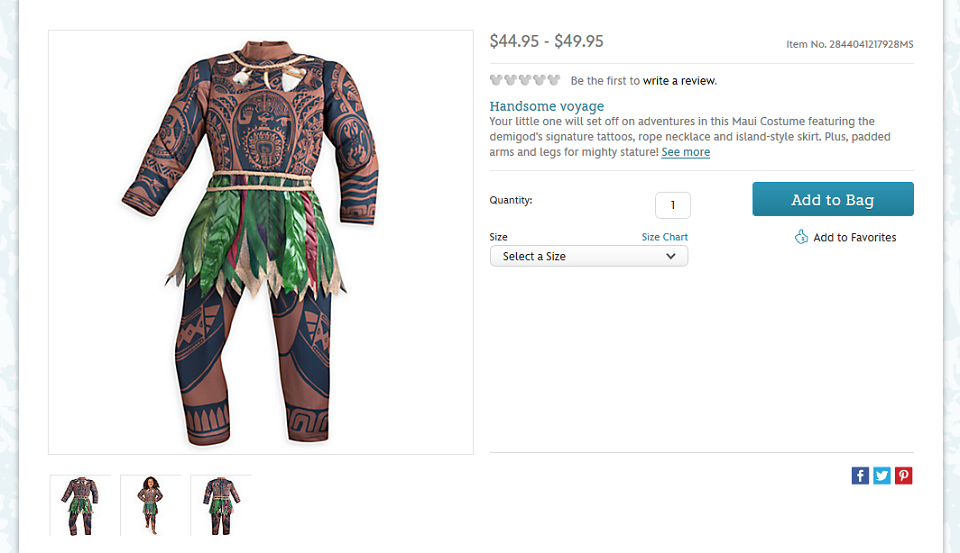960x553 pixels.
Task: Open the Size Chart link
Action: click(x=664, y=237)
